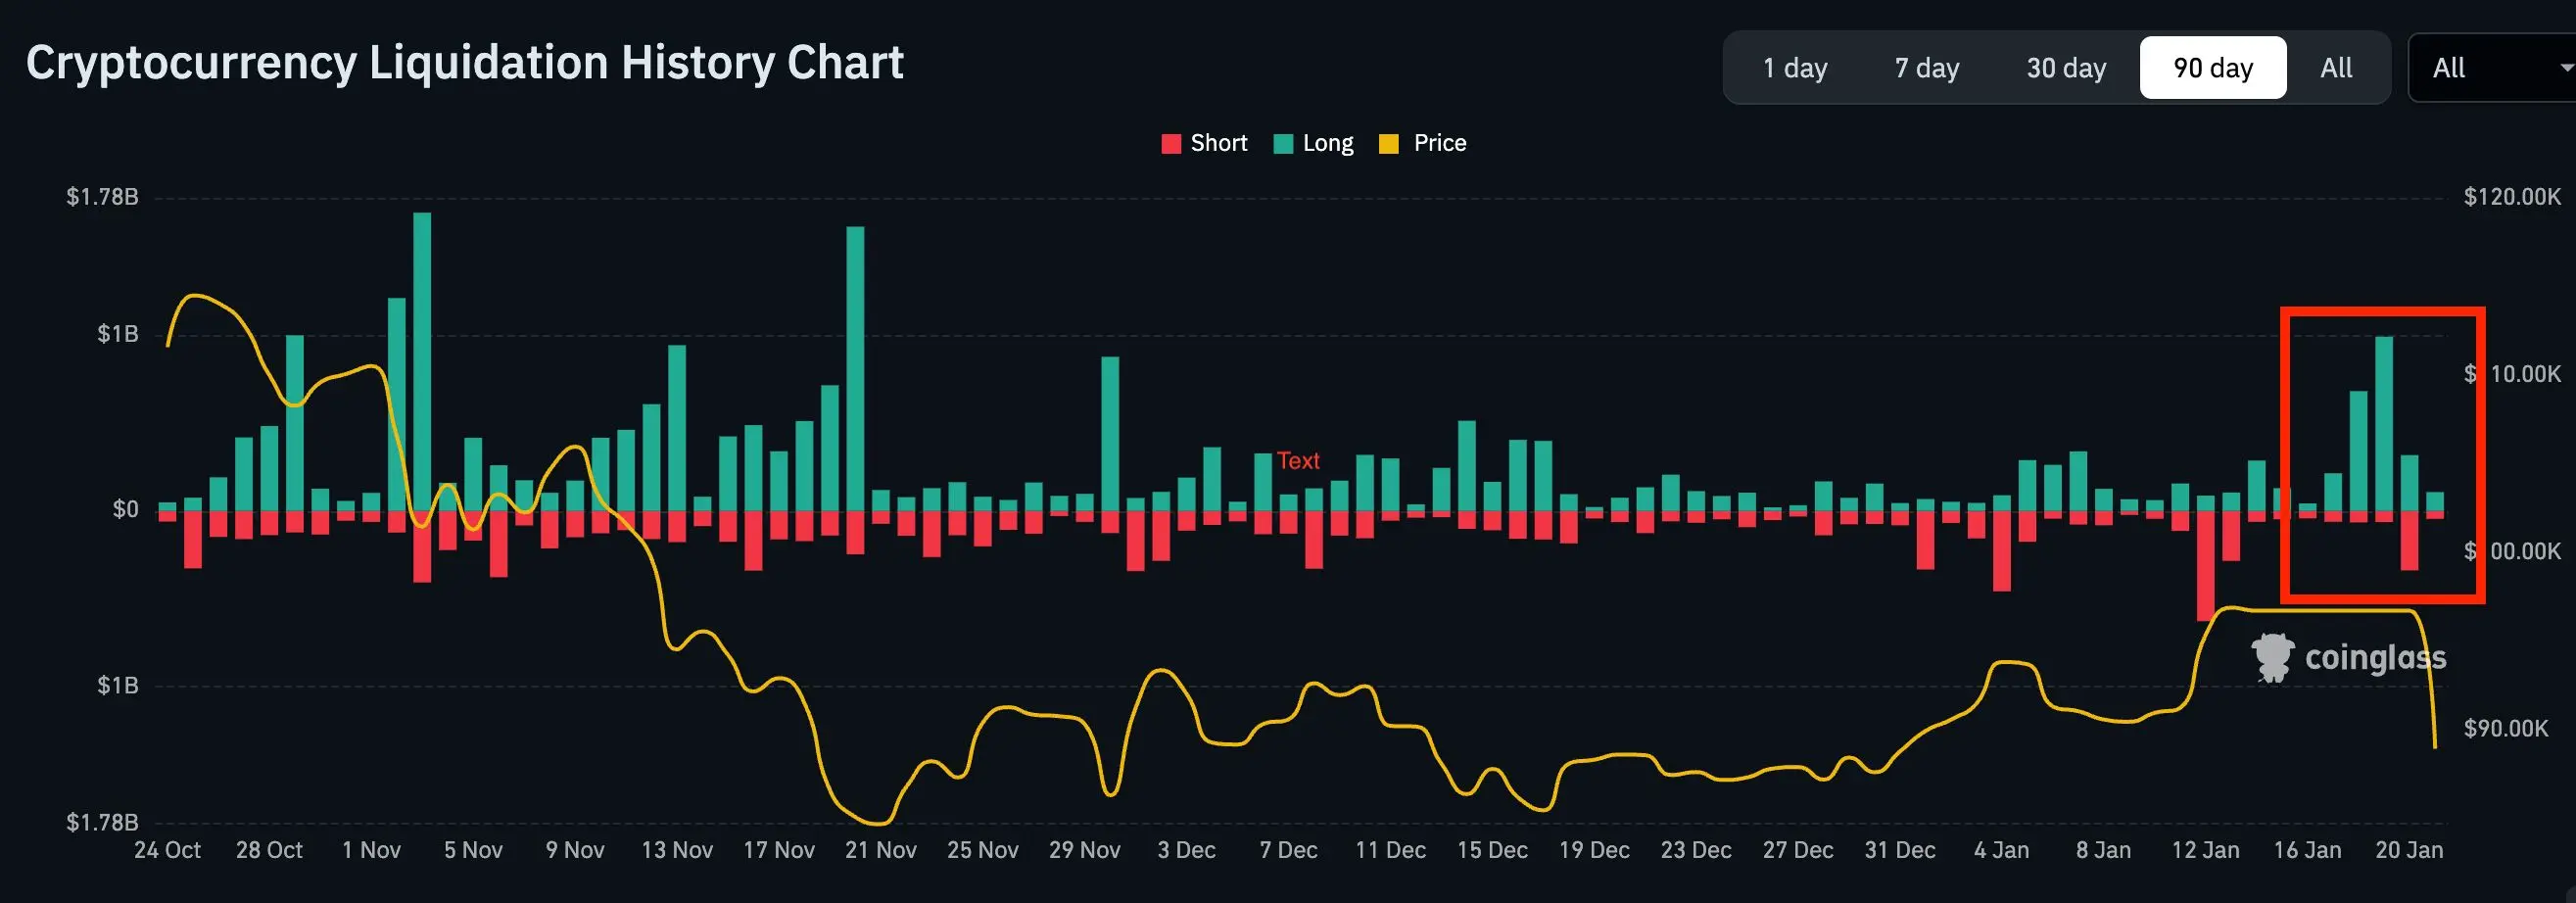
Task: Switch to the 7 day tab
Action: tap(1926, 68)
